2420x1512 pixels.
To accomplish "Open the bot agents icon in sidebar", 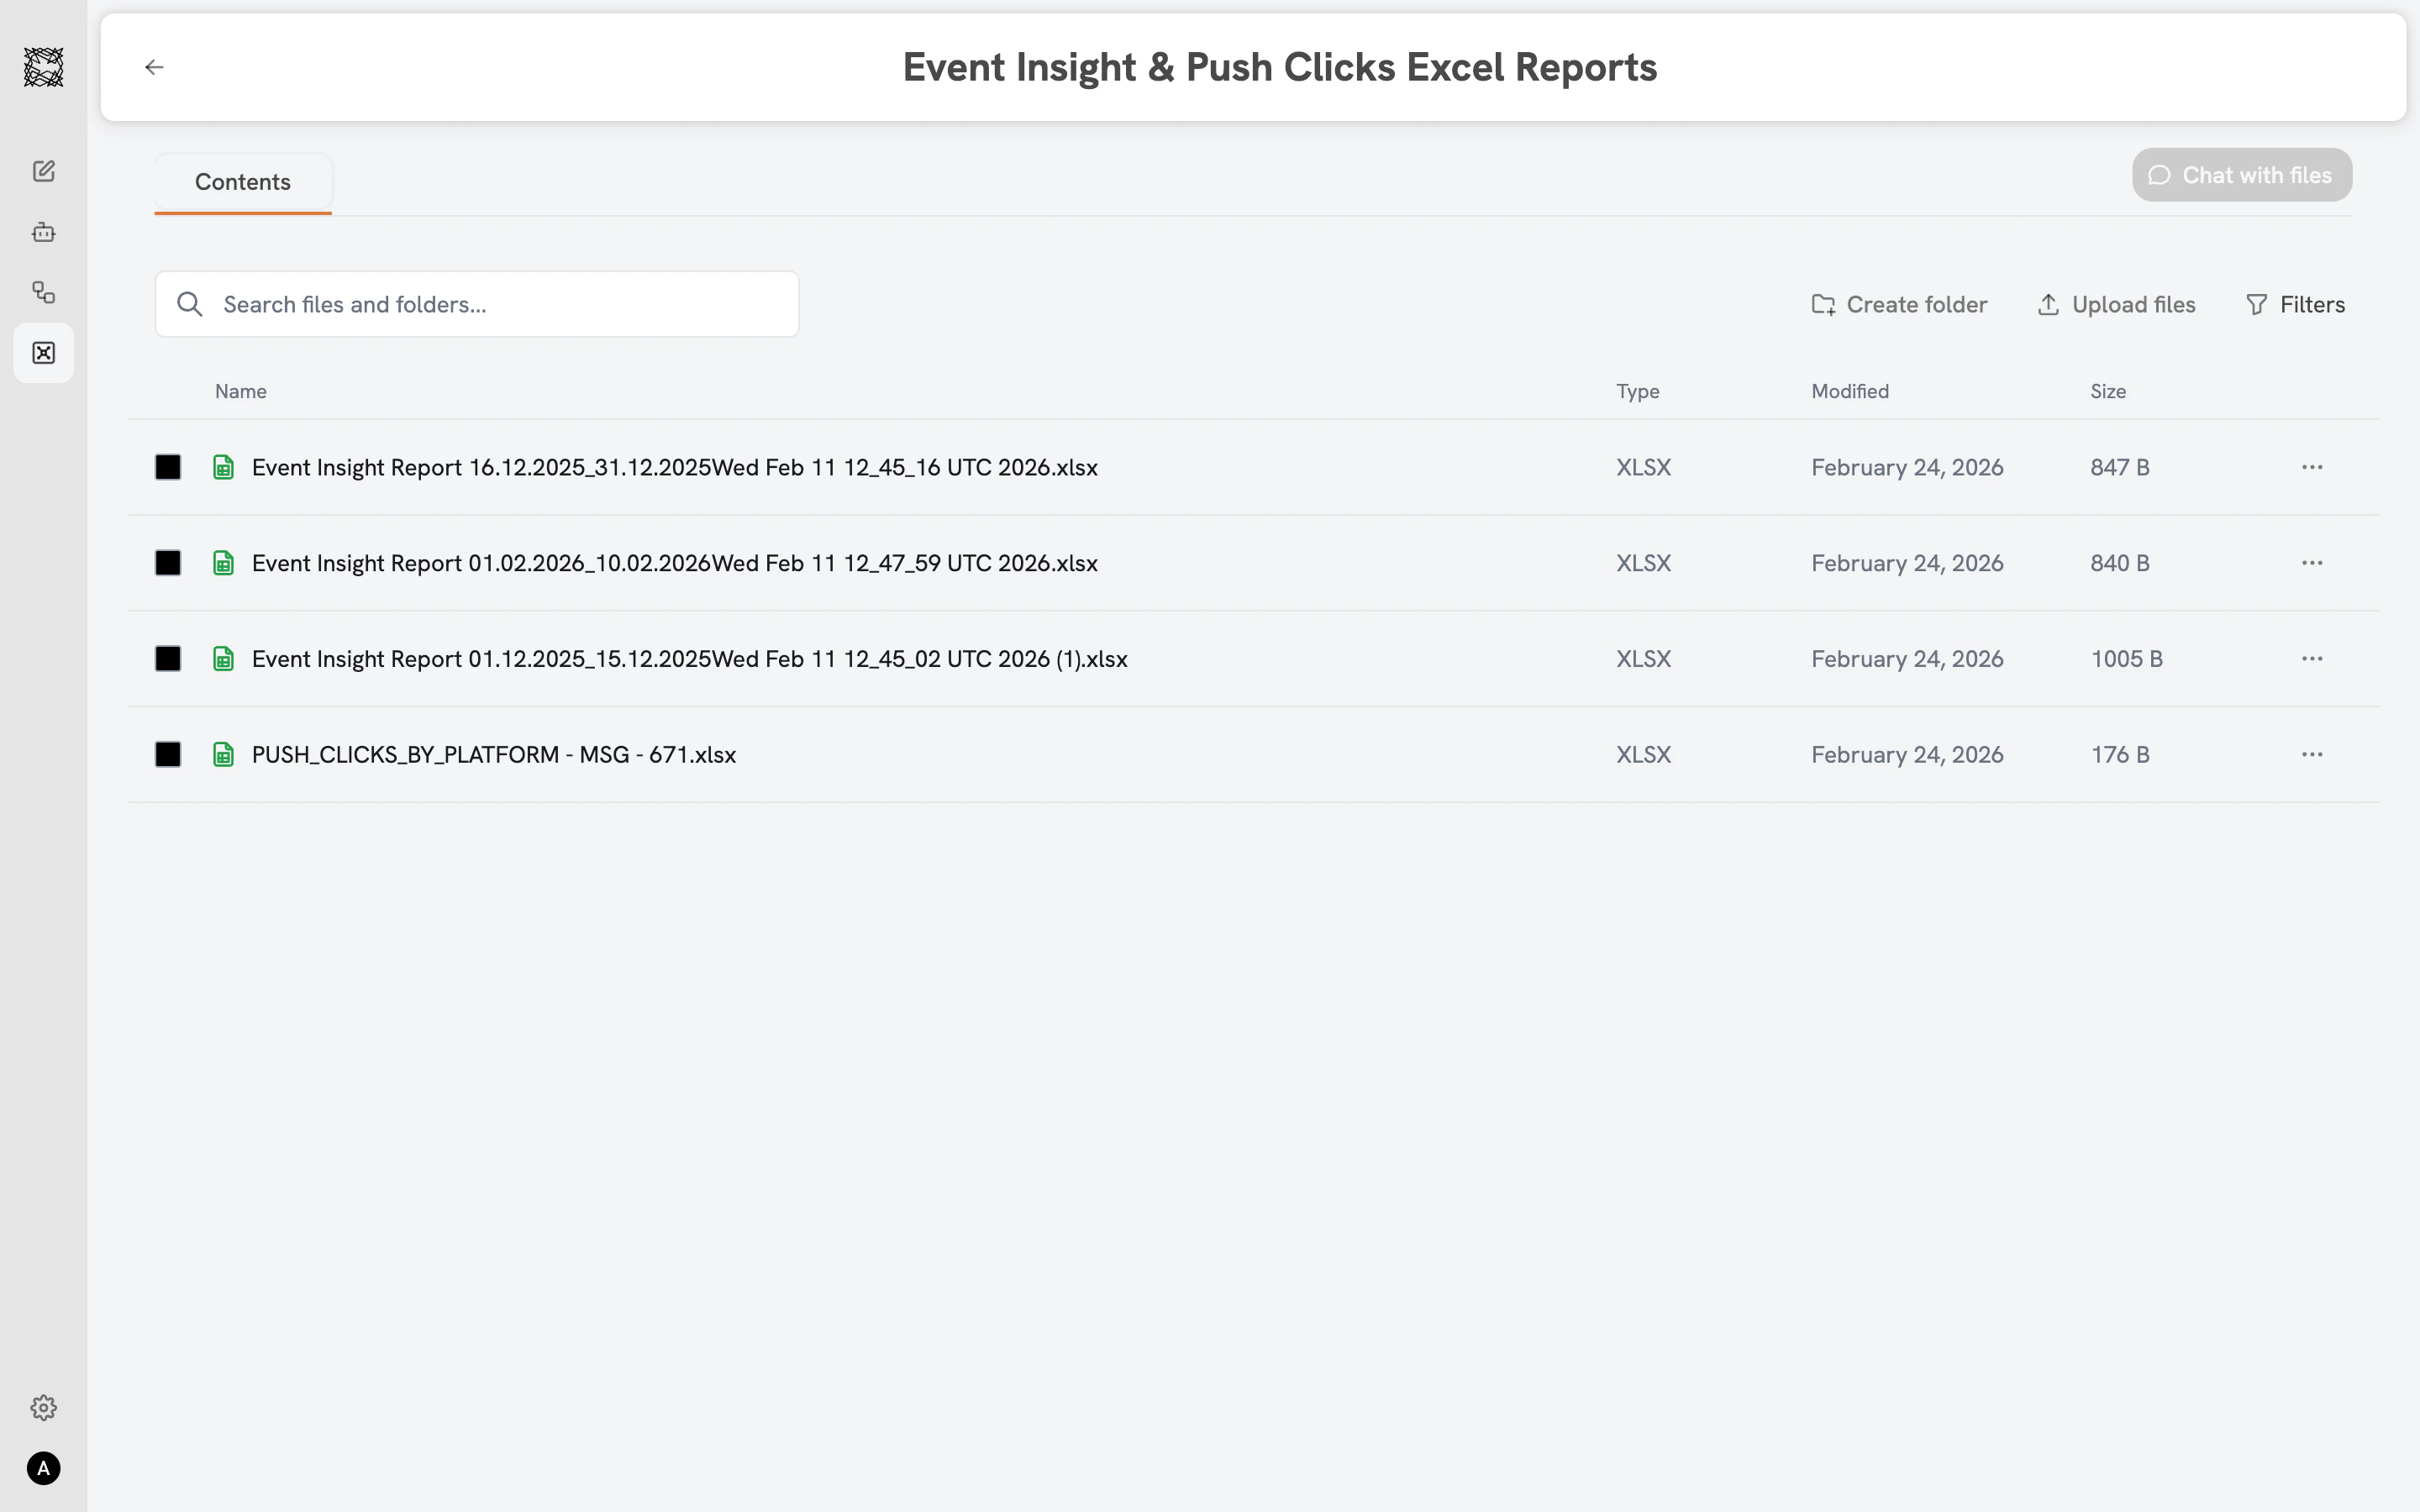I will pos(43,232).
